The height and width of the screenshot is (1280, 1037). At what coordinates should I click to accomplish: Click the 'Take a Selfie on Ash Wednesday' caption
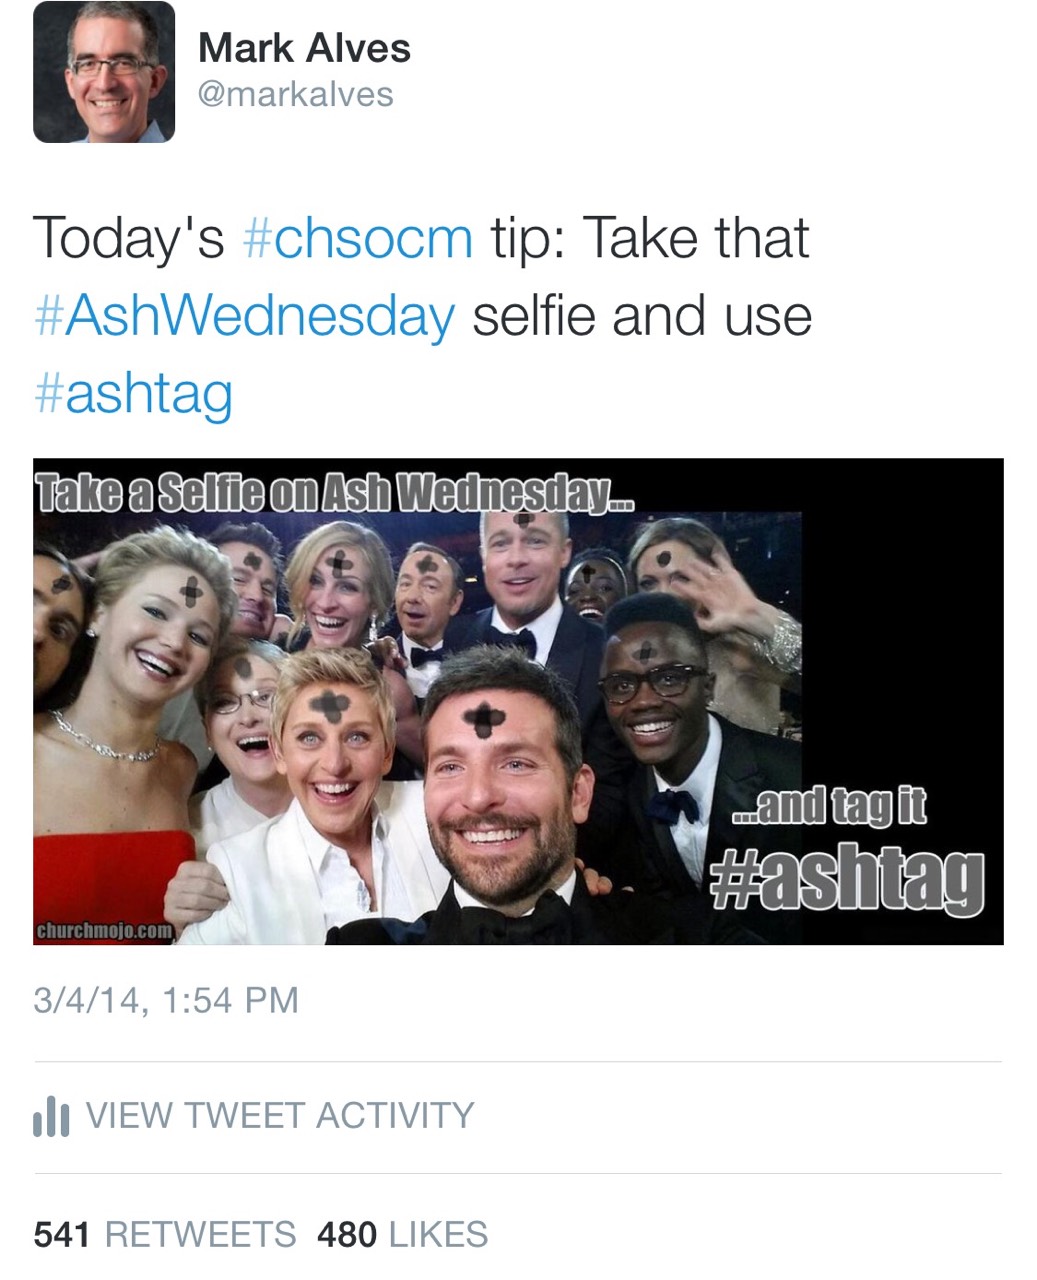[x=333, y=490]
